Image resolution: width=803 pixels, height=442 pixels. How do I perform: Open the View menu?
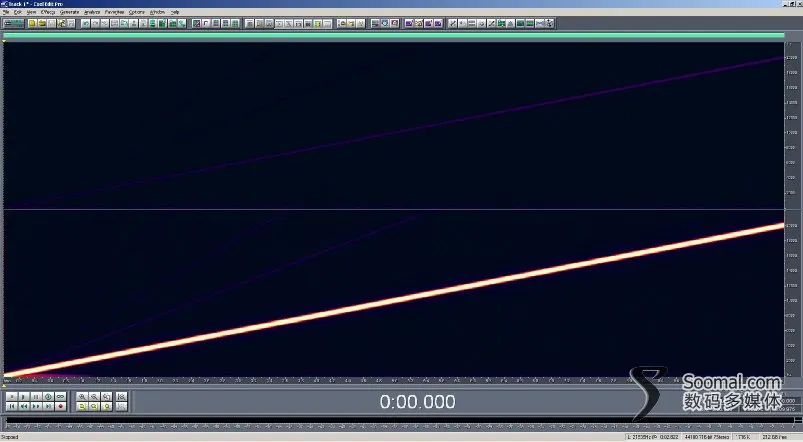click(x=31, y=12)
